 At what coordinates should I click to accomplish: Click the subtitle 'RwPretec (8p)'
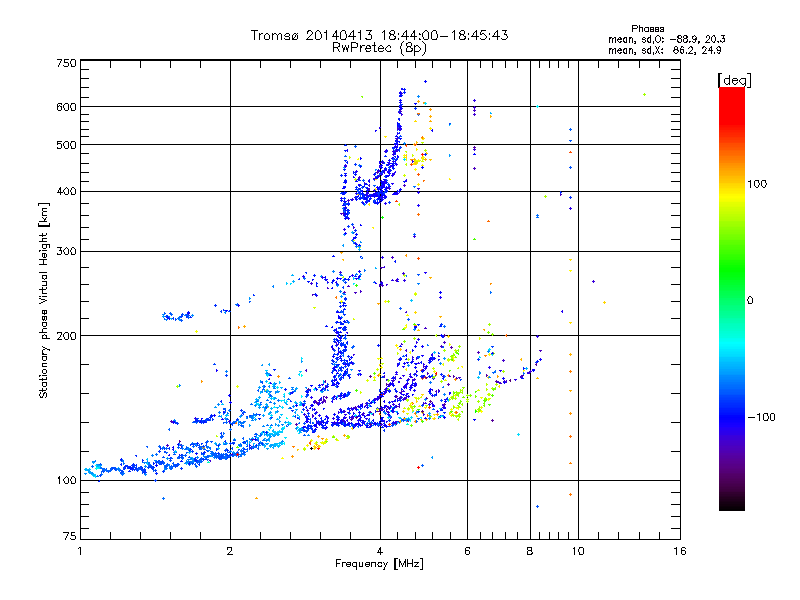tap(379, 48)
